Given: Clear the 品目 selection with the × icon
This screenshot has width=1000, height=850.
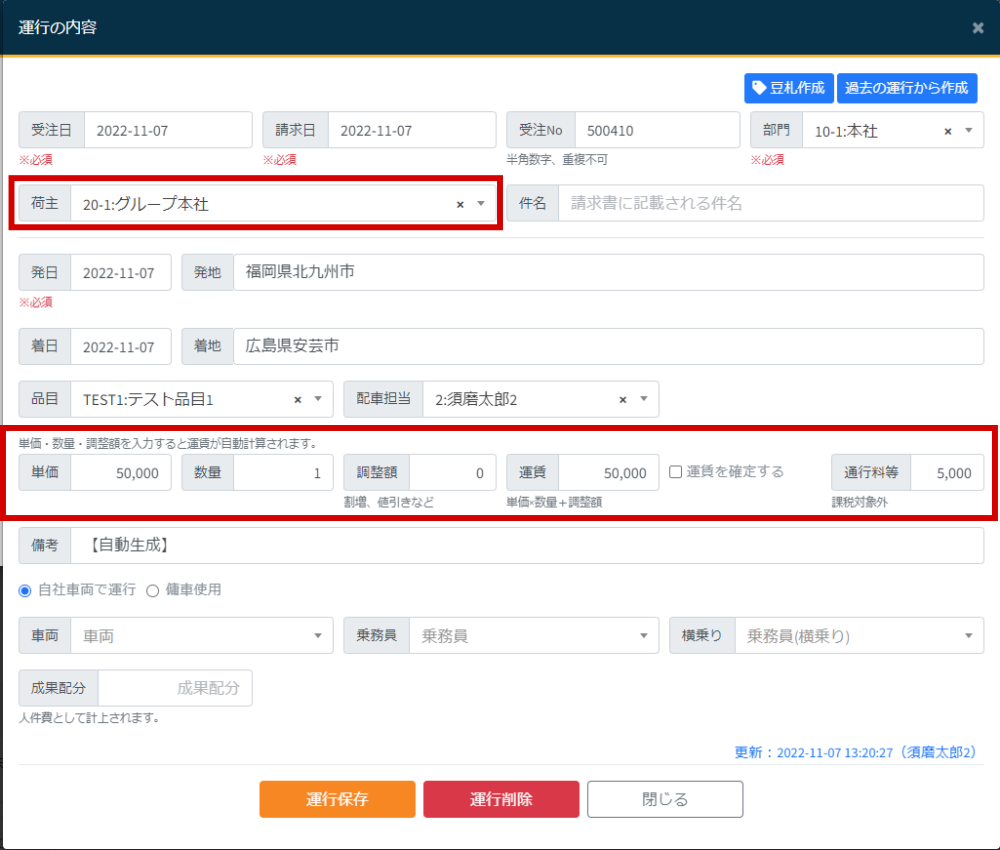Looking at the screenshot, I should 297,399.
